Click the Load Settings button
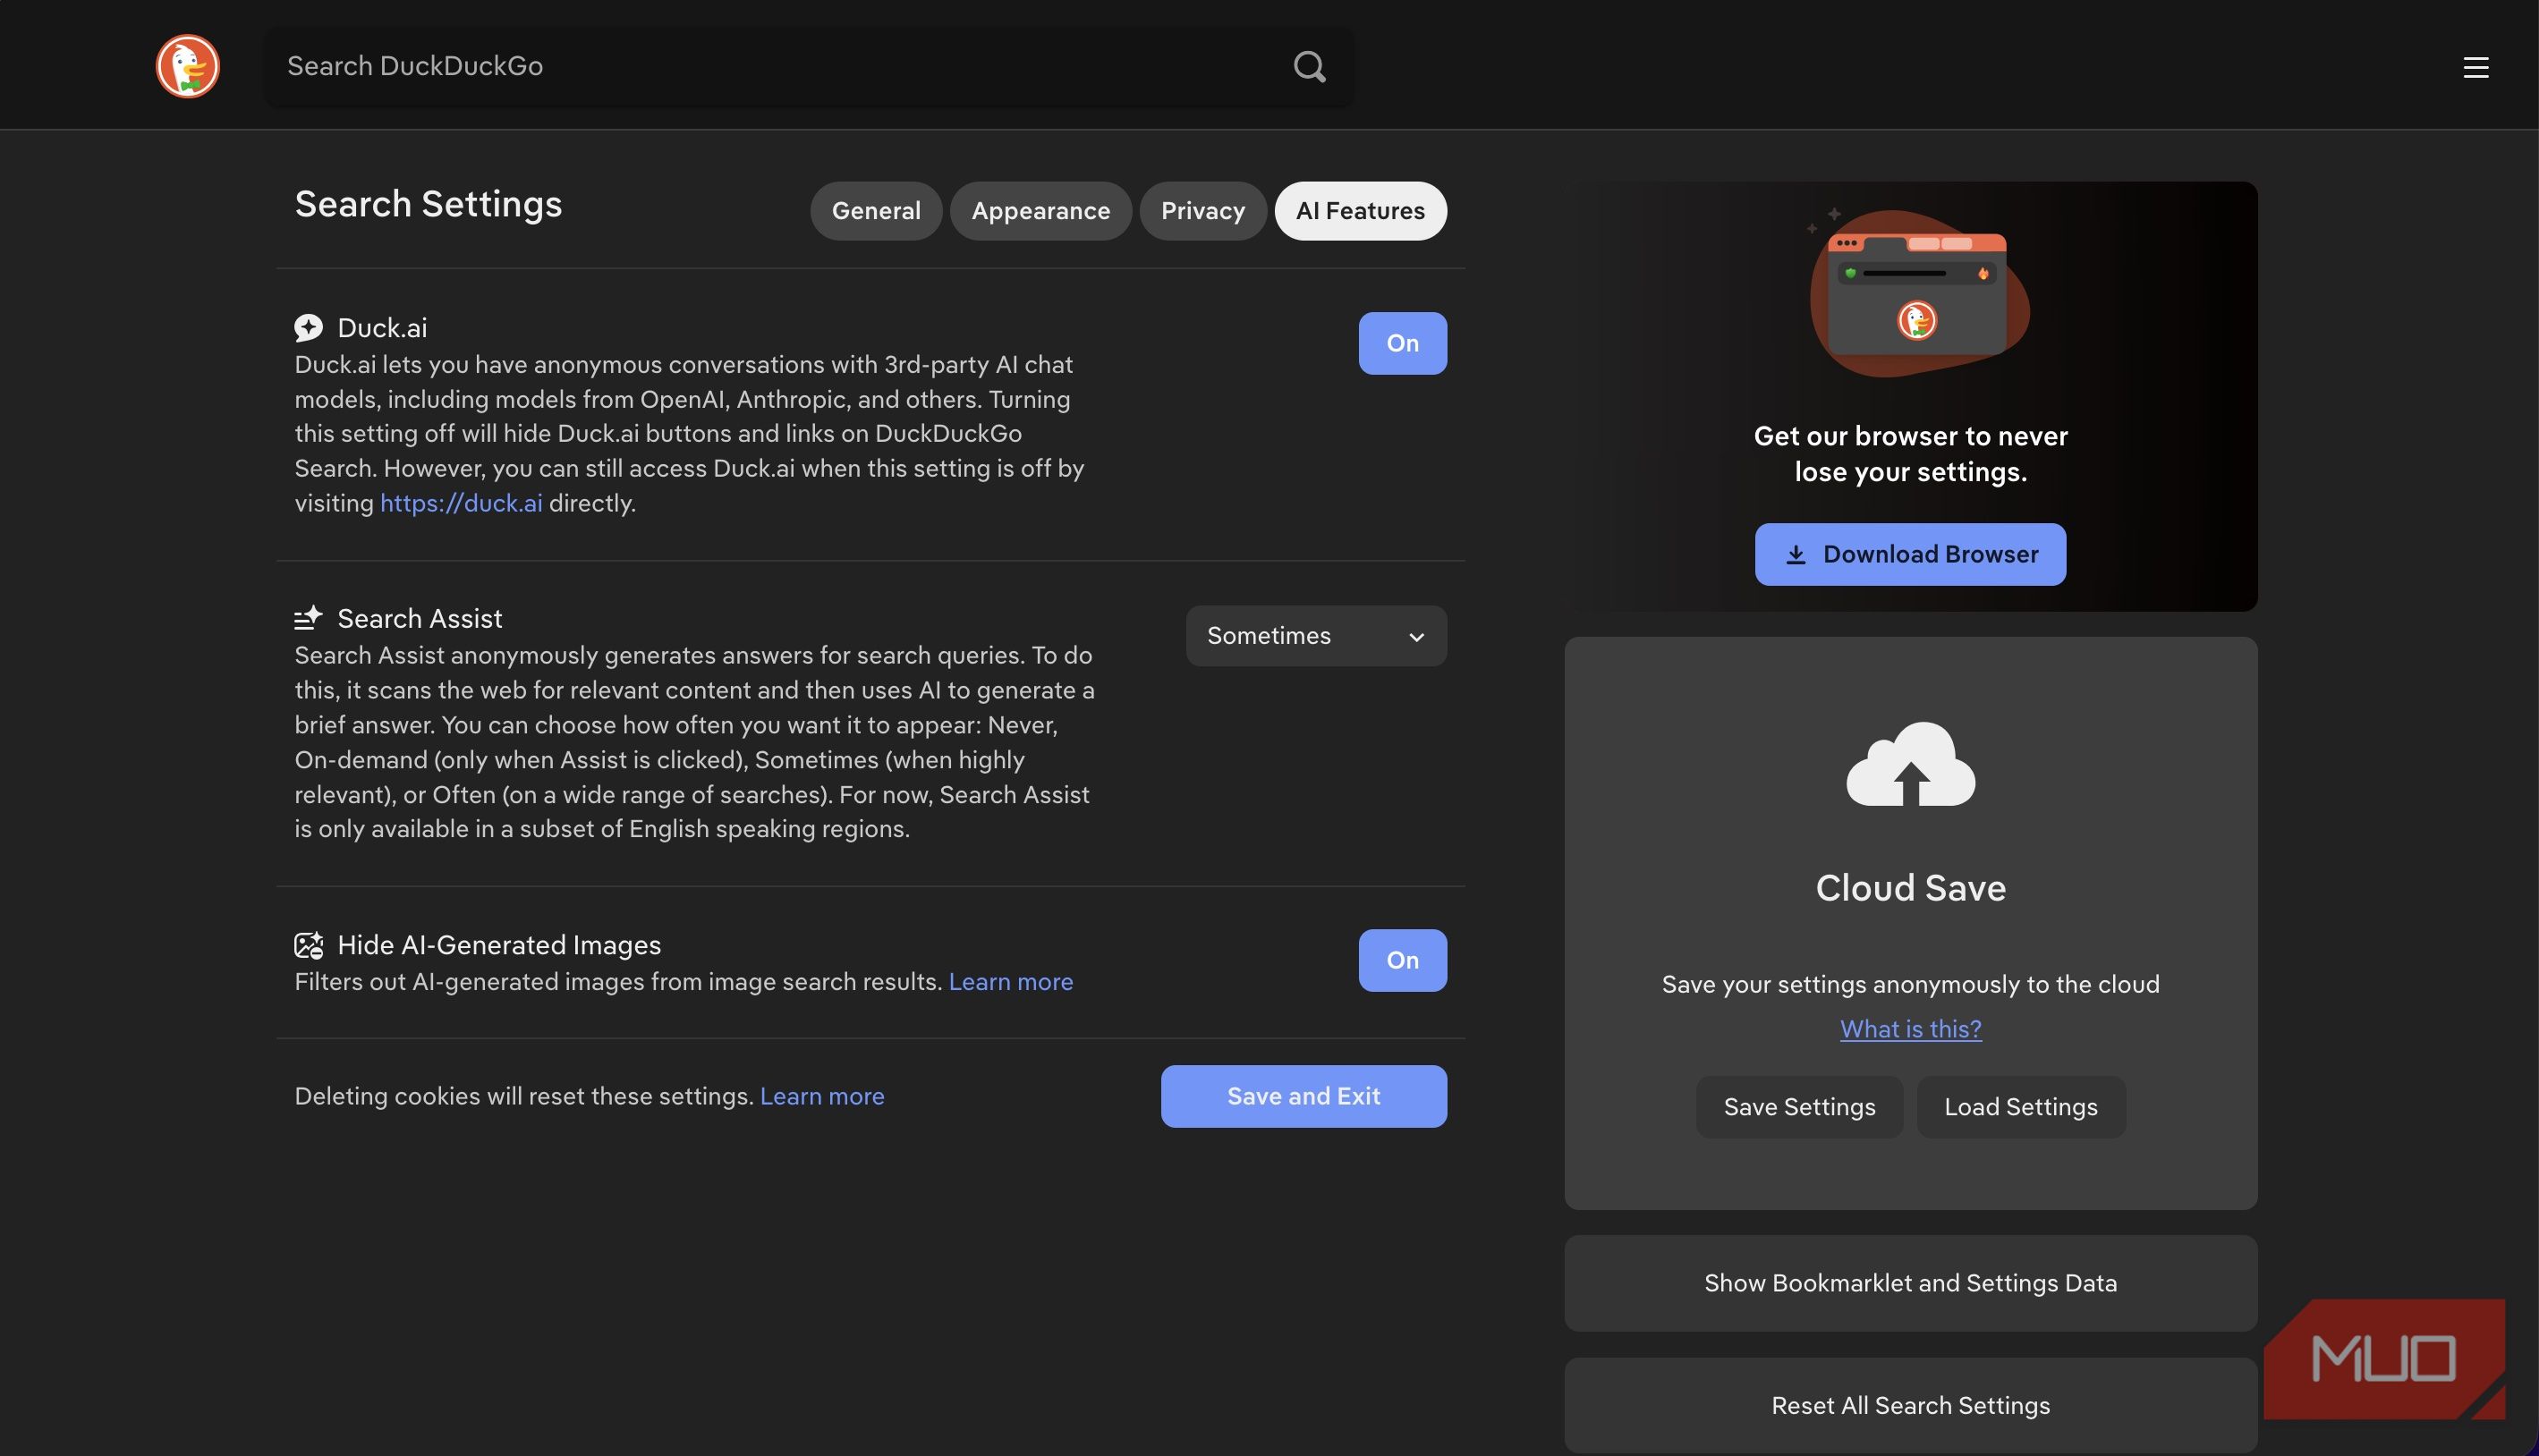Screen dimensions: 2539x1456 point(2021,1107)
